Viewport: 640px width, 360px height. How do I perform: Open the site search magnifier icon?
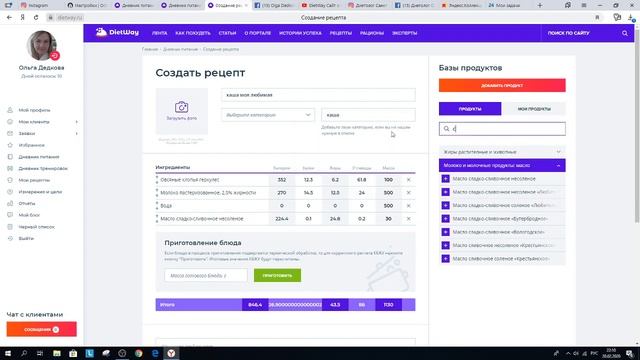[624, 33]
